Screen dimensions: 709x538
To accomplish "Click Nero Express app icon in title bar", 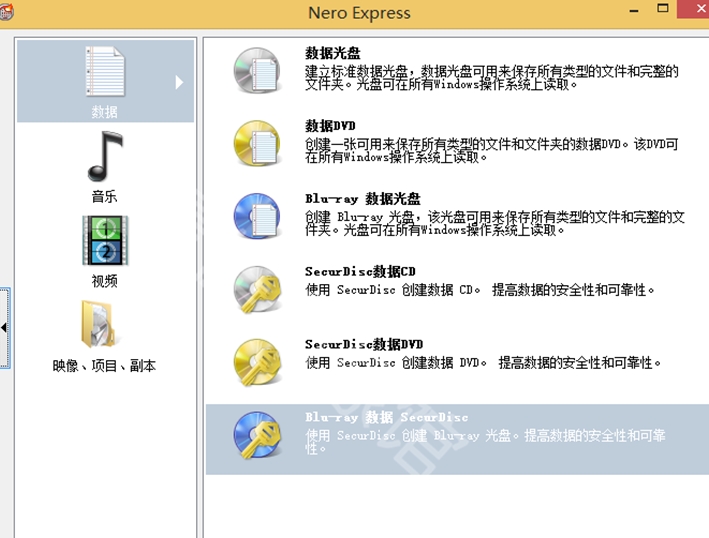I will pos(6,11).
